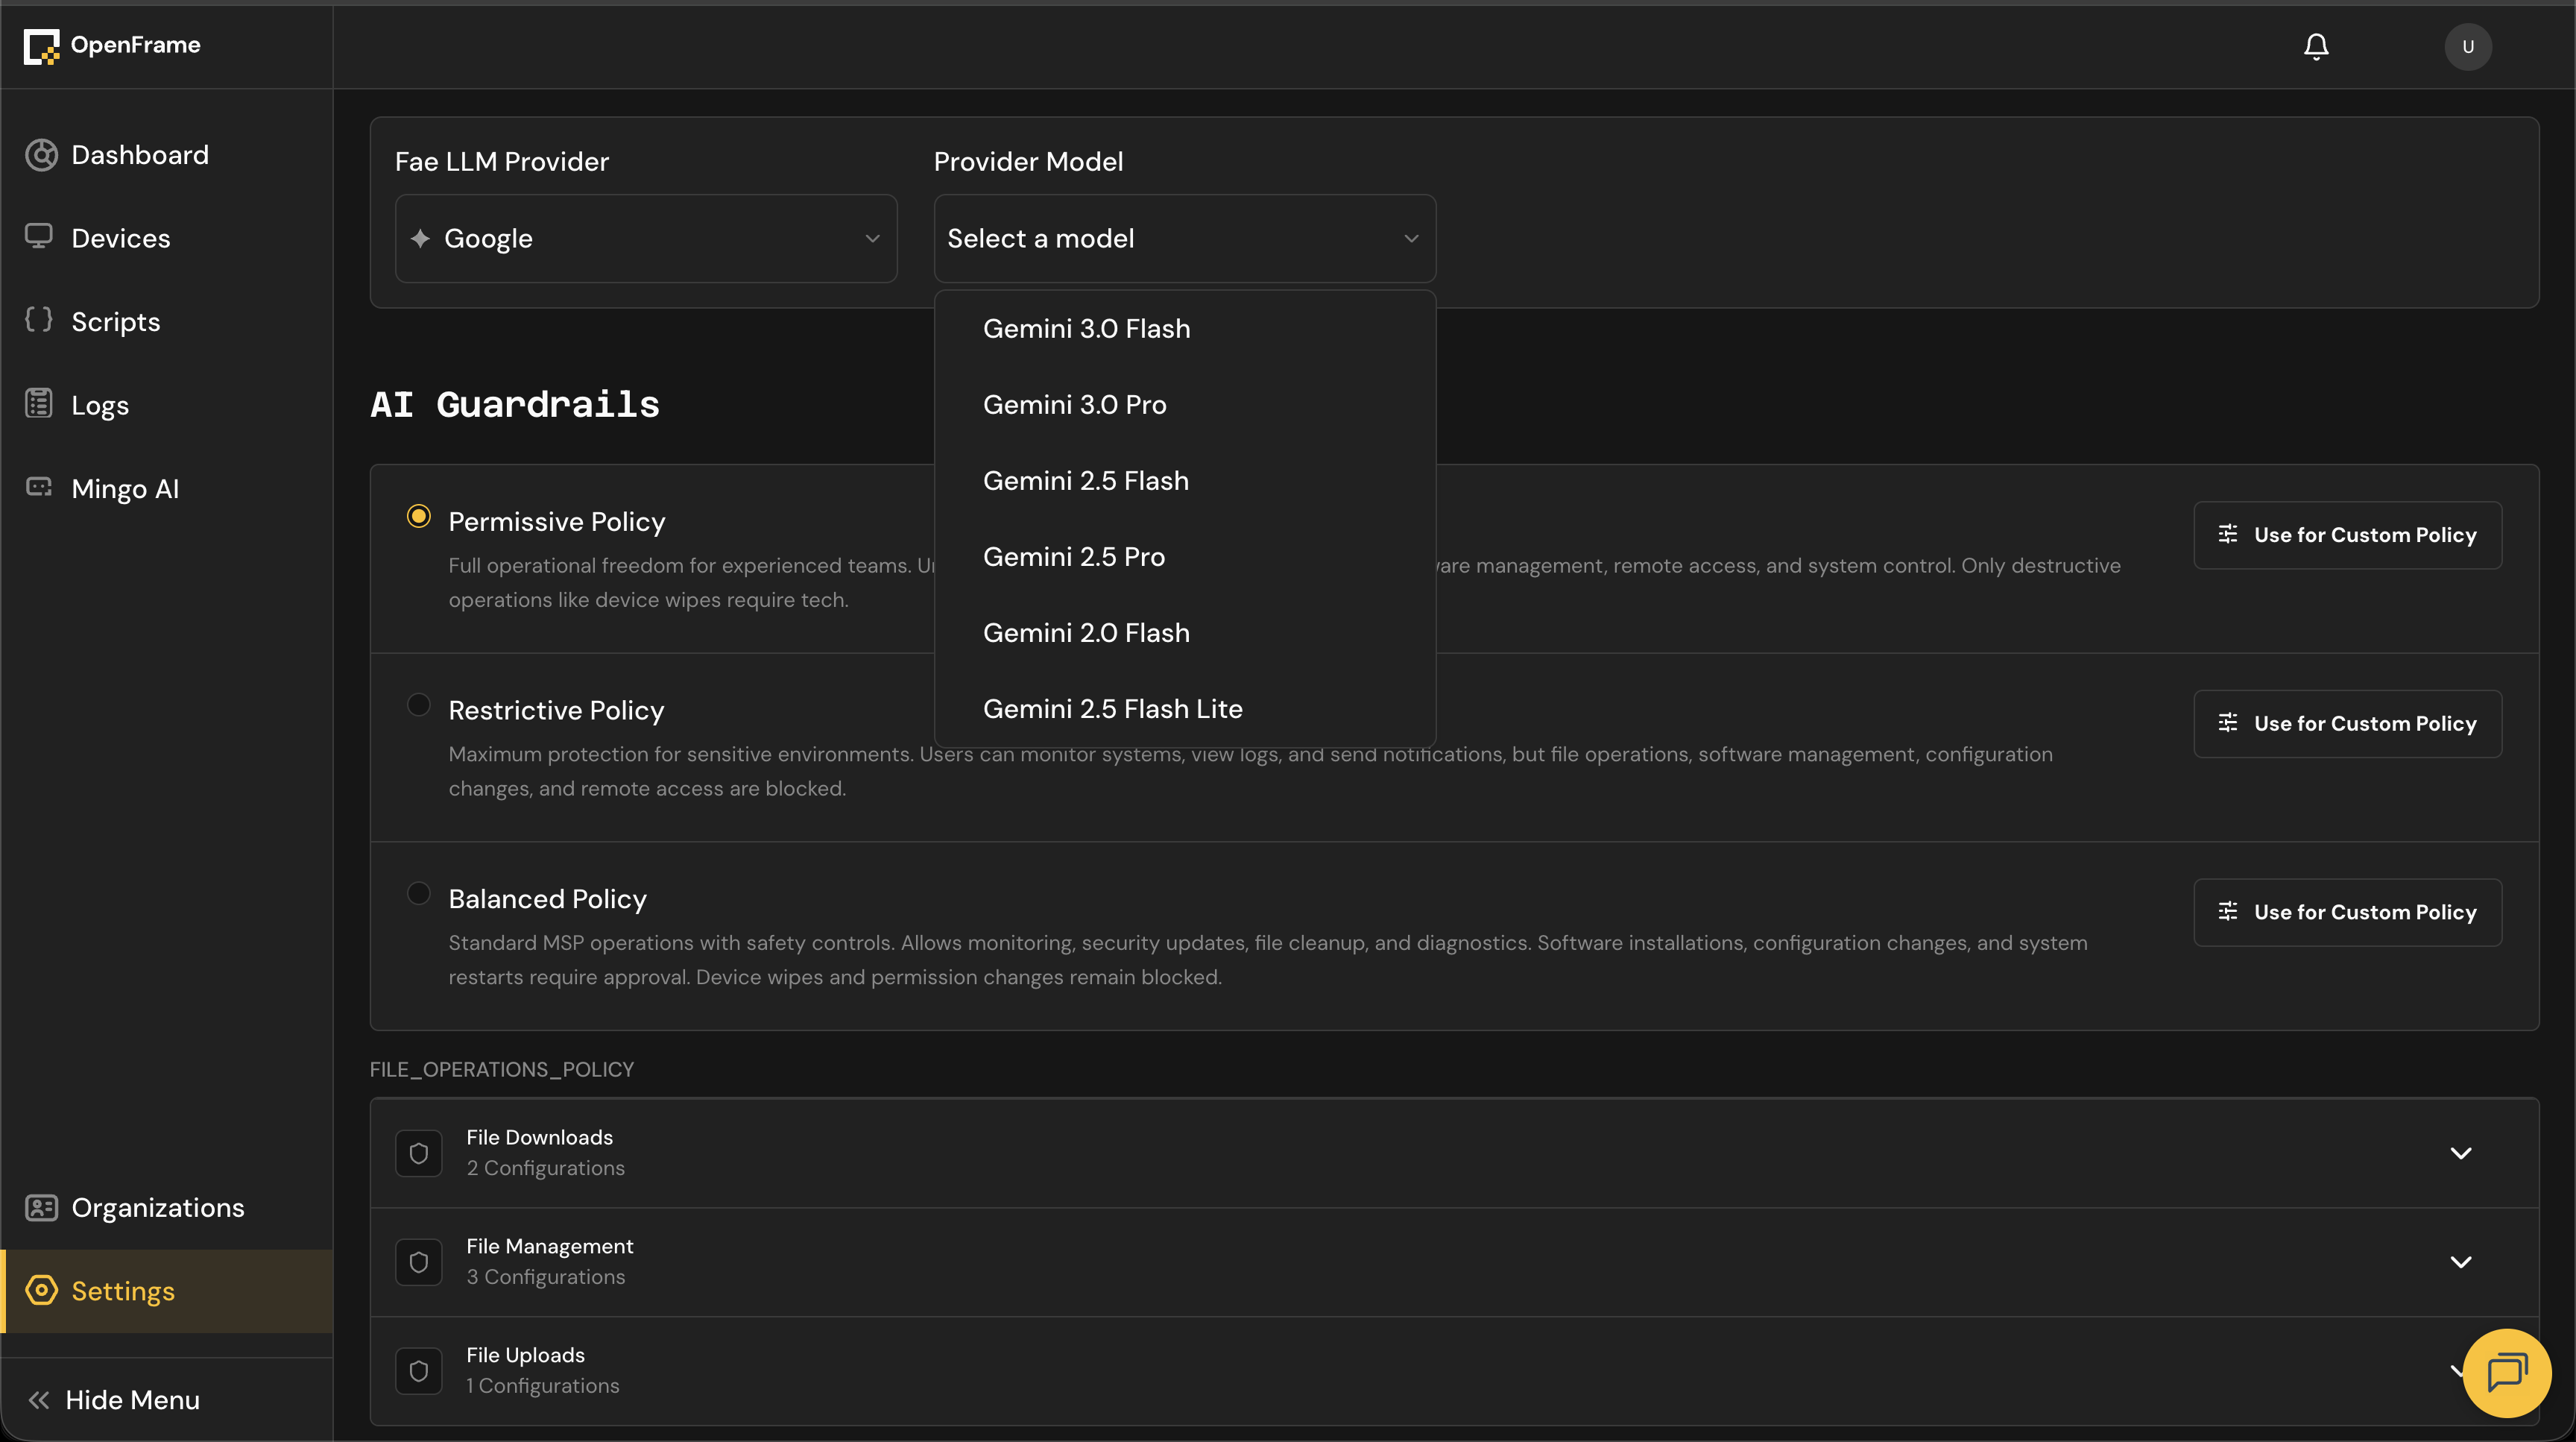Go to Mingo AI page
This screenshot has width=2576, height=1442.
167,489
